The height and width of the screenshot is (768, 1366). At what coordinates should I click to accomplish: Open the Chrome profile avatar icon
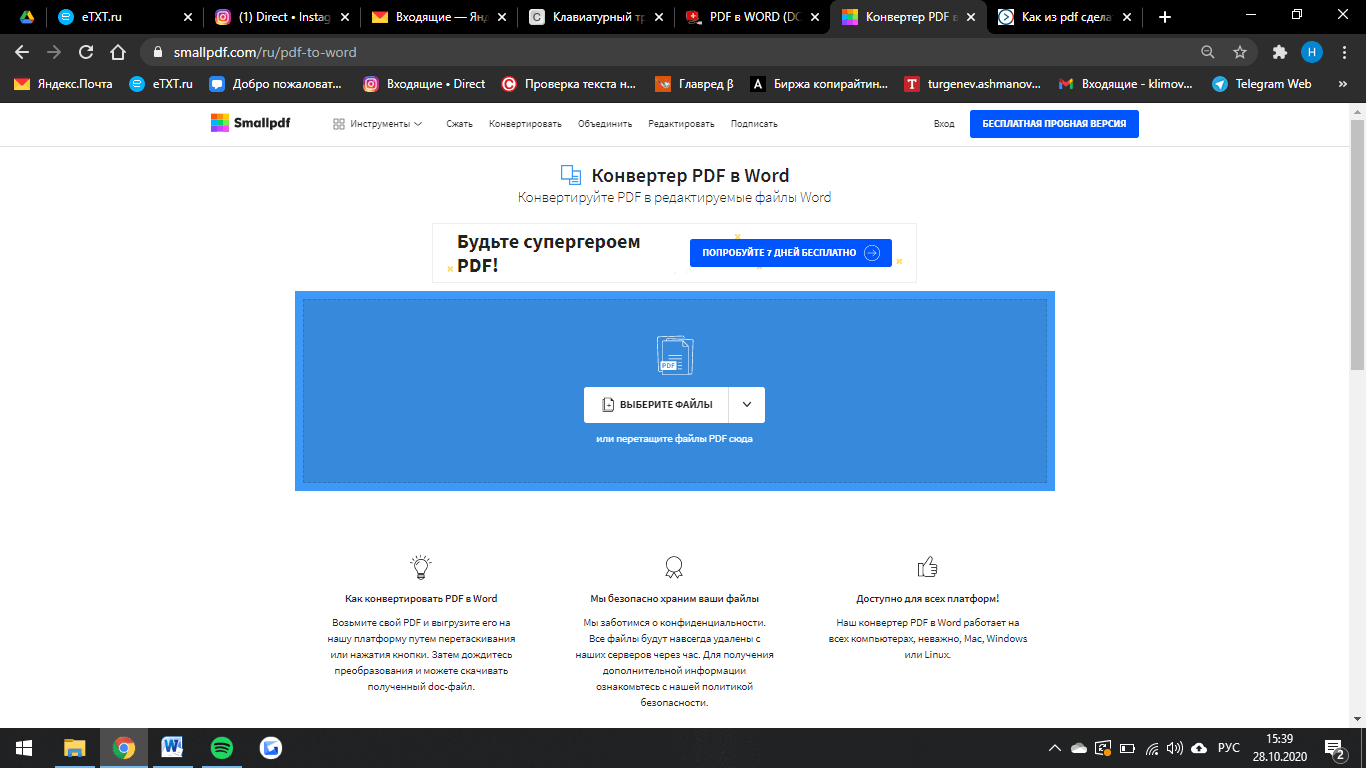1311,52
